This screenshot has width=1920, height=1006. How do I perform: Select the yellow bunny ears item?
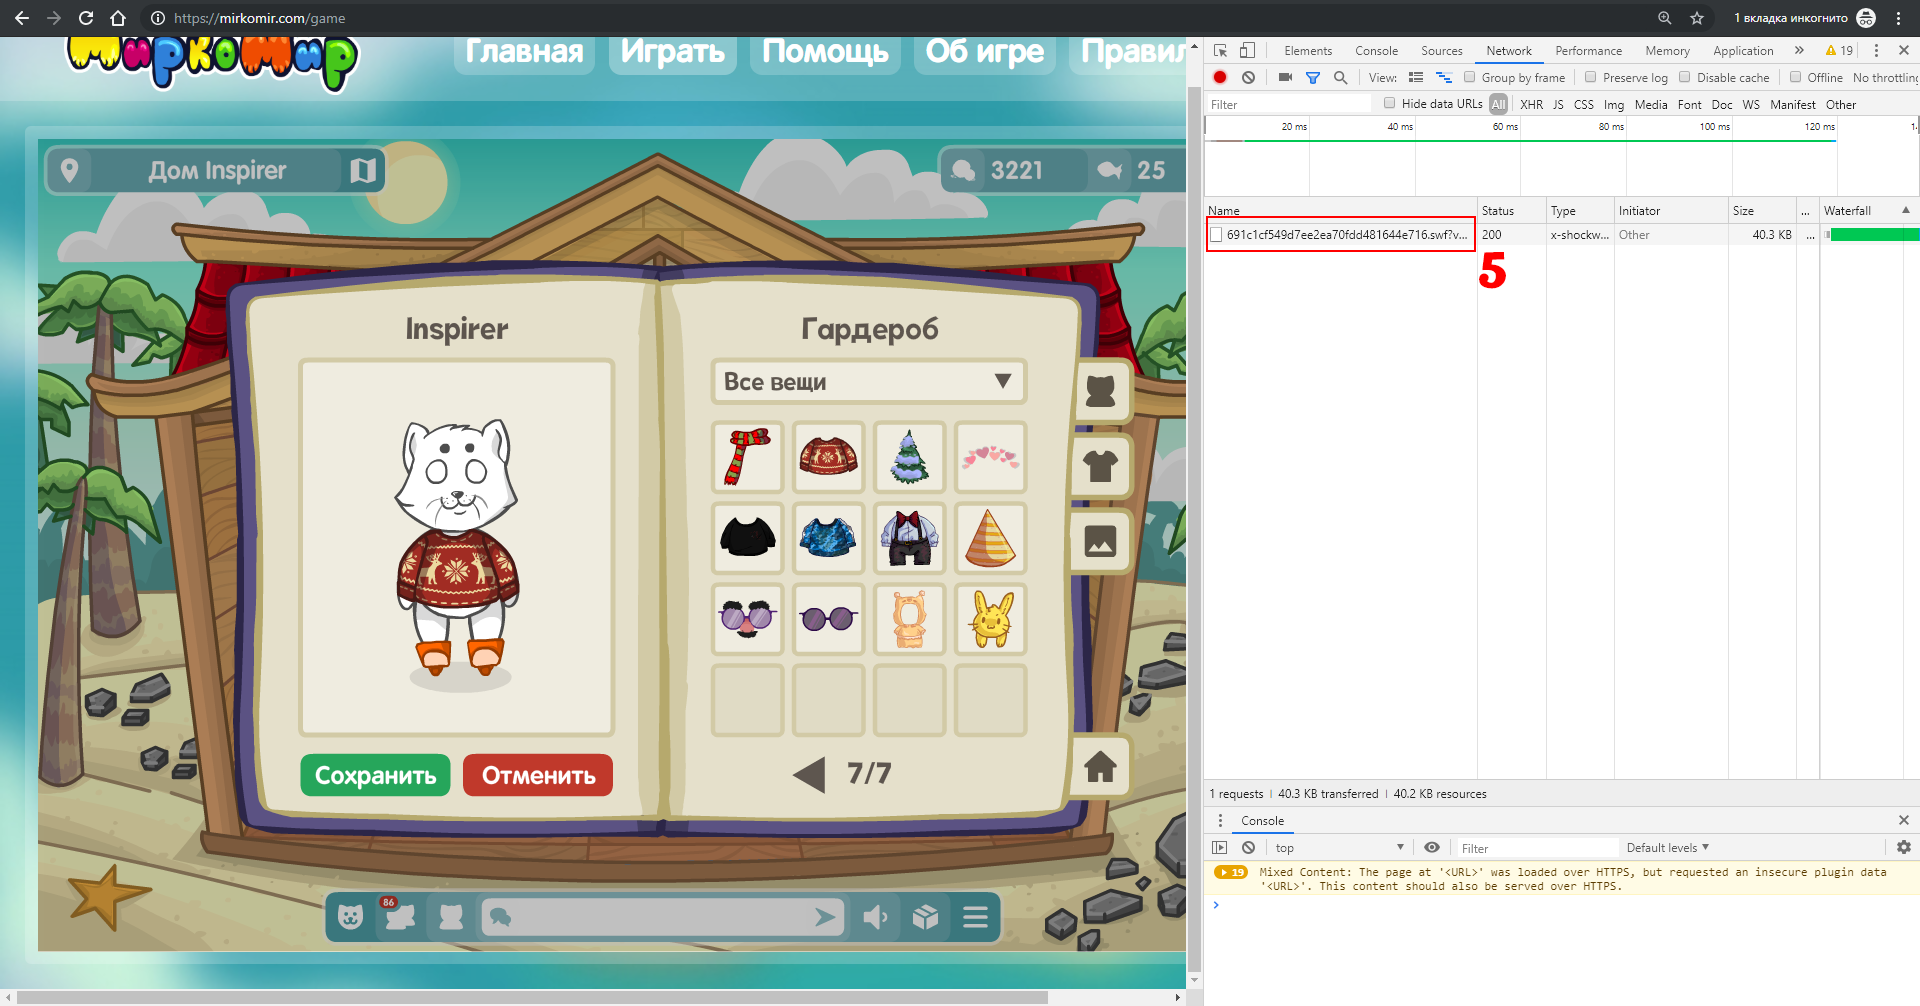pyautogui.click(x=990, y=619)
